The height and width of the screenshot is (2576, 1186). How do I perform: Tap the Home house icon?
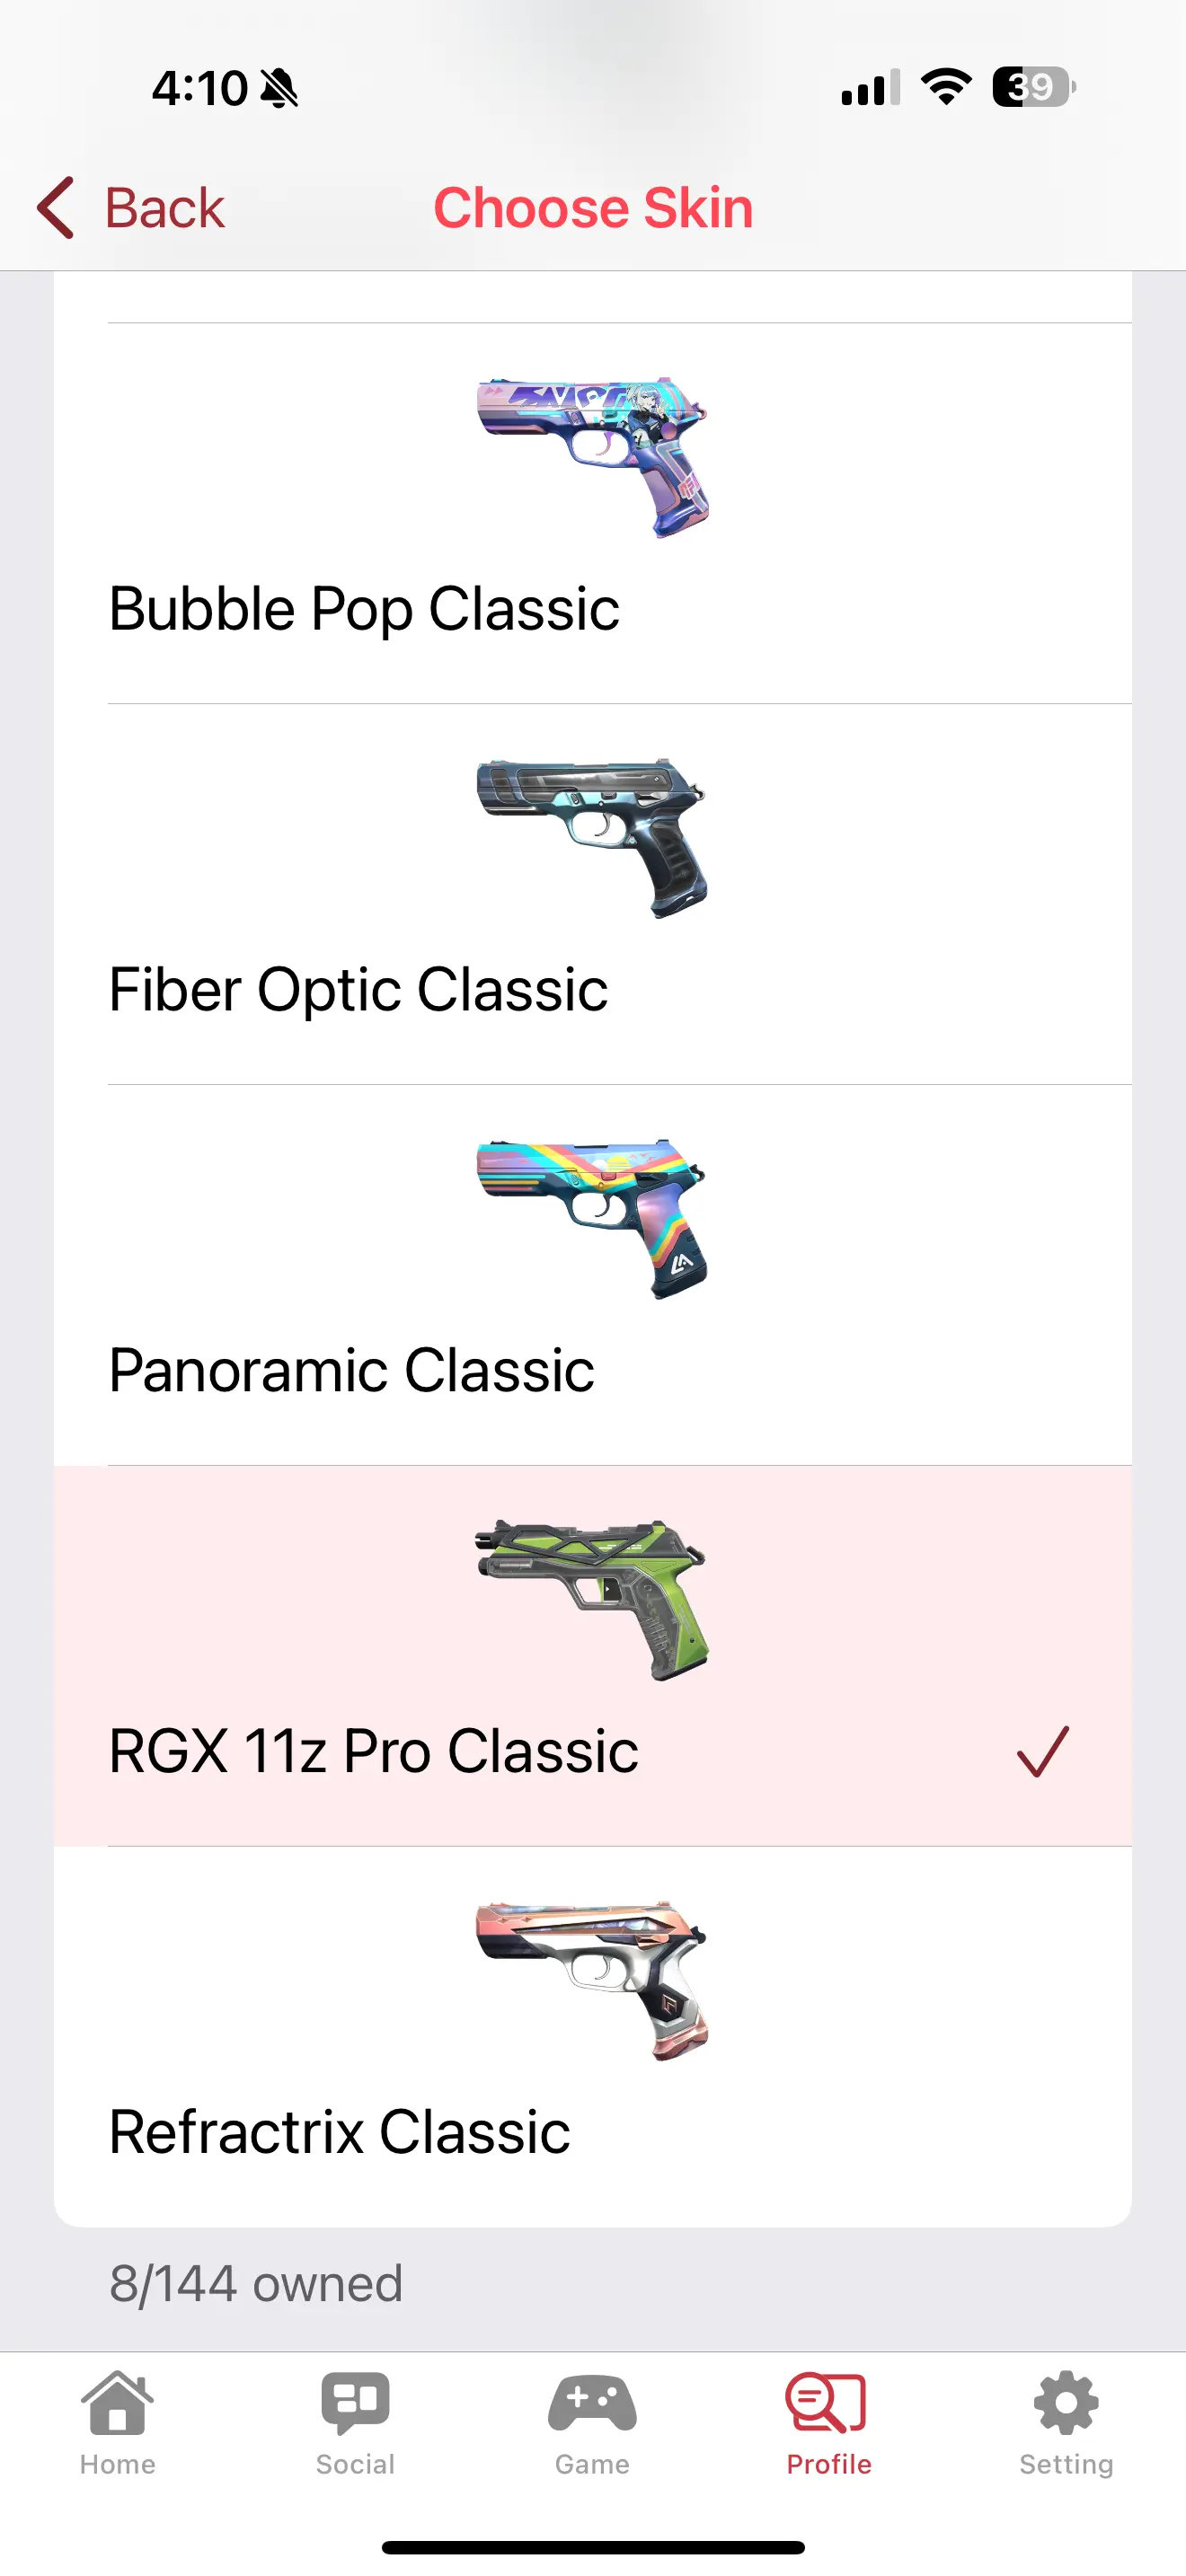click(x=118, y=2402)
